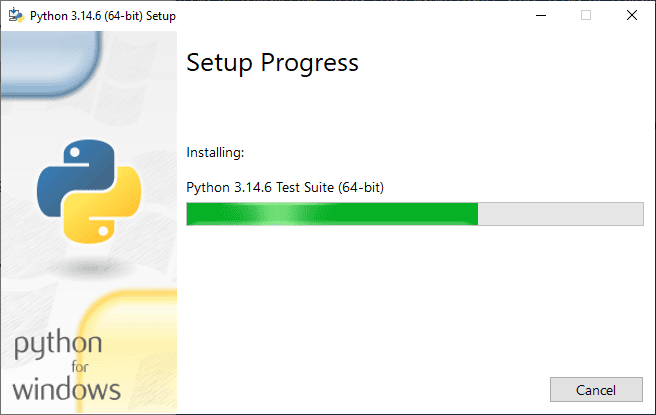The image size is (656, 415).
Task: Close the Python 3.14.6 Setup window
Action: [x=632, y=15]
